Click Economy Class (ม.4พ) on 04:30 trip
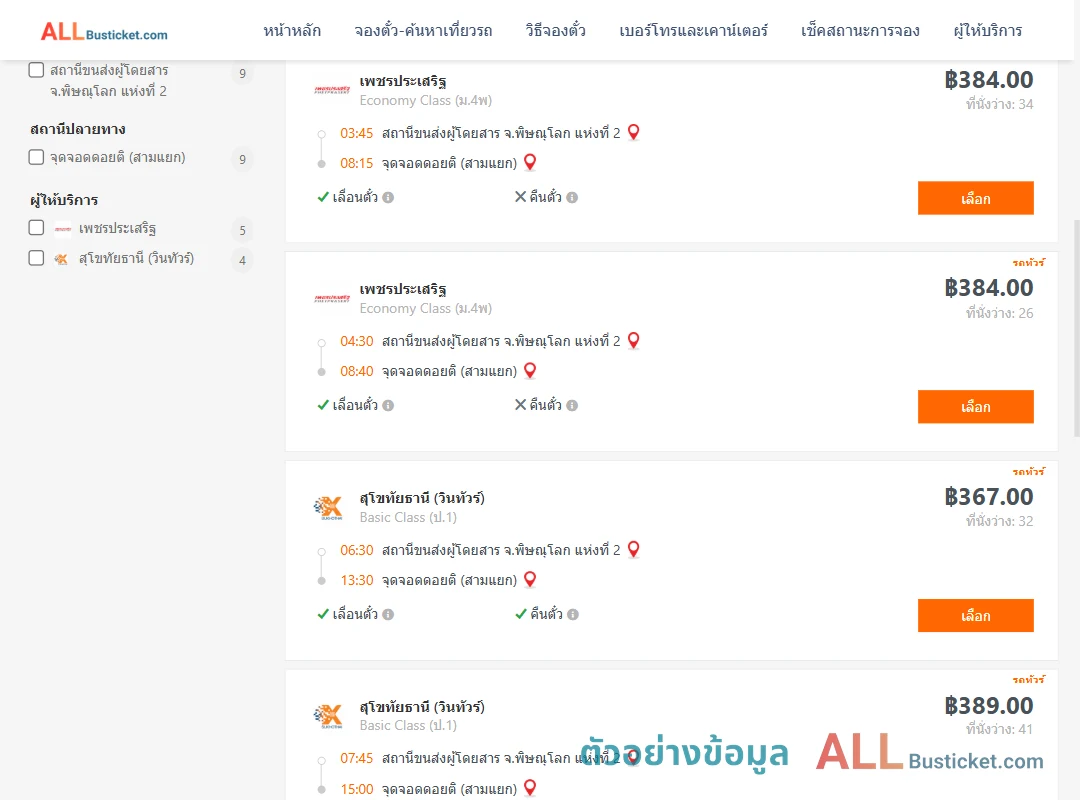 click(x=426, y=309)
